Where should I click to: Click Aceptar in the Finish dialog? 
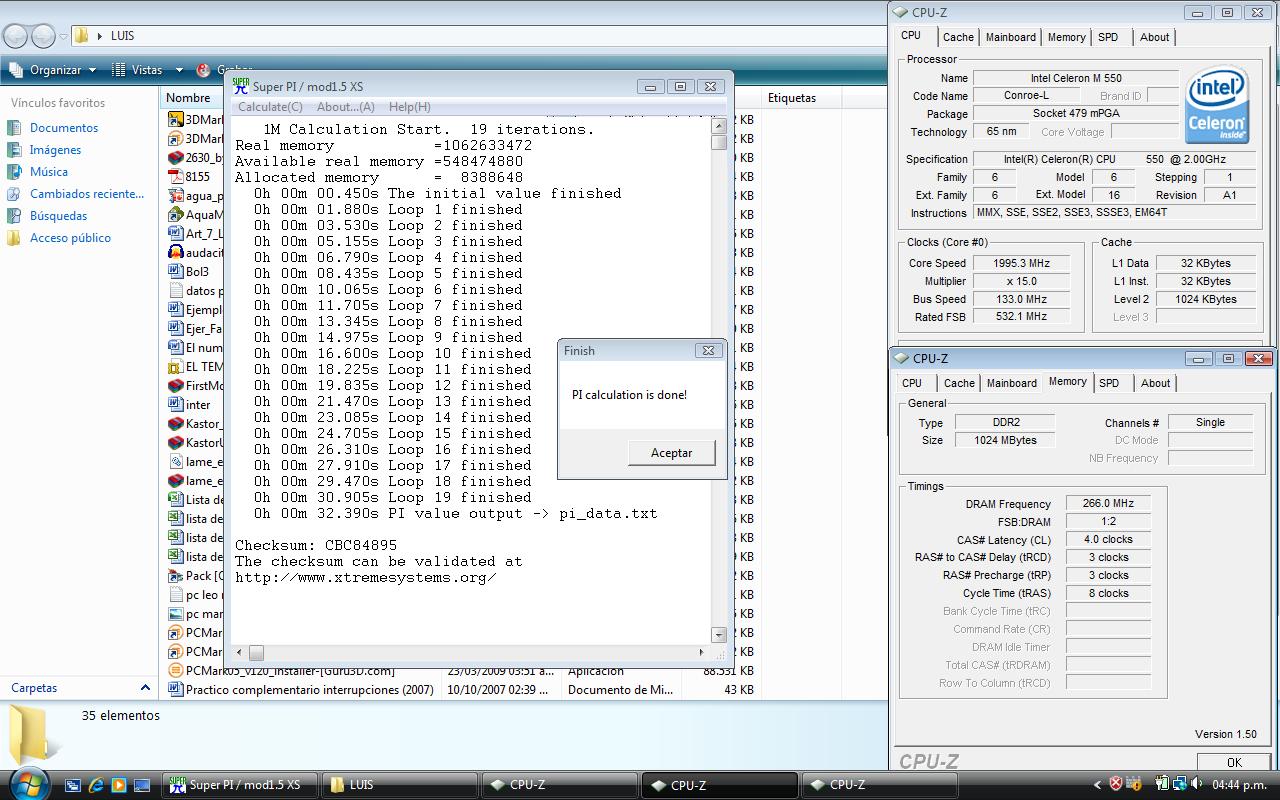pos(671,453)
